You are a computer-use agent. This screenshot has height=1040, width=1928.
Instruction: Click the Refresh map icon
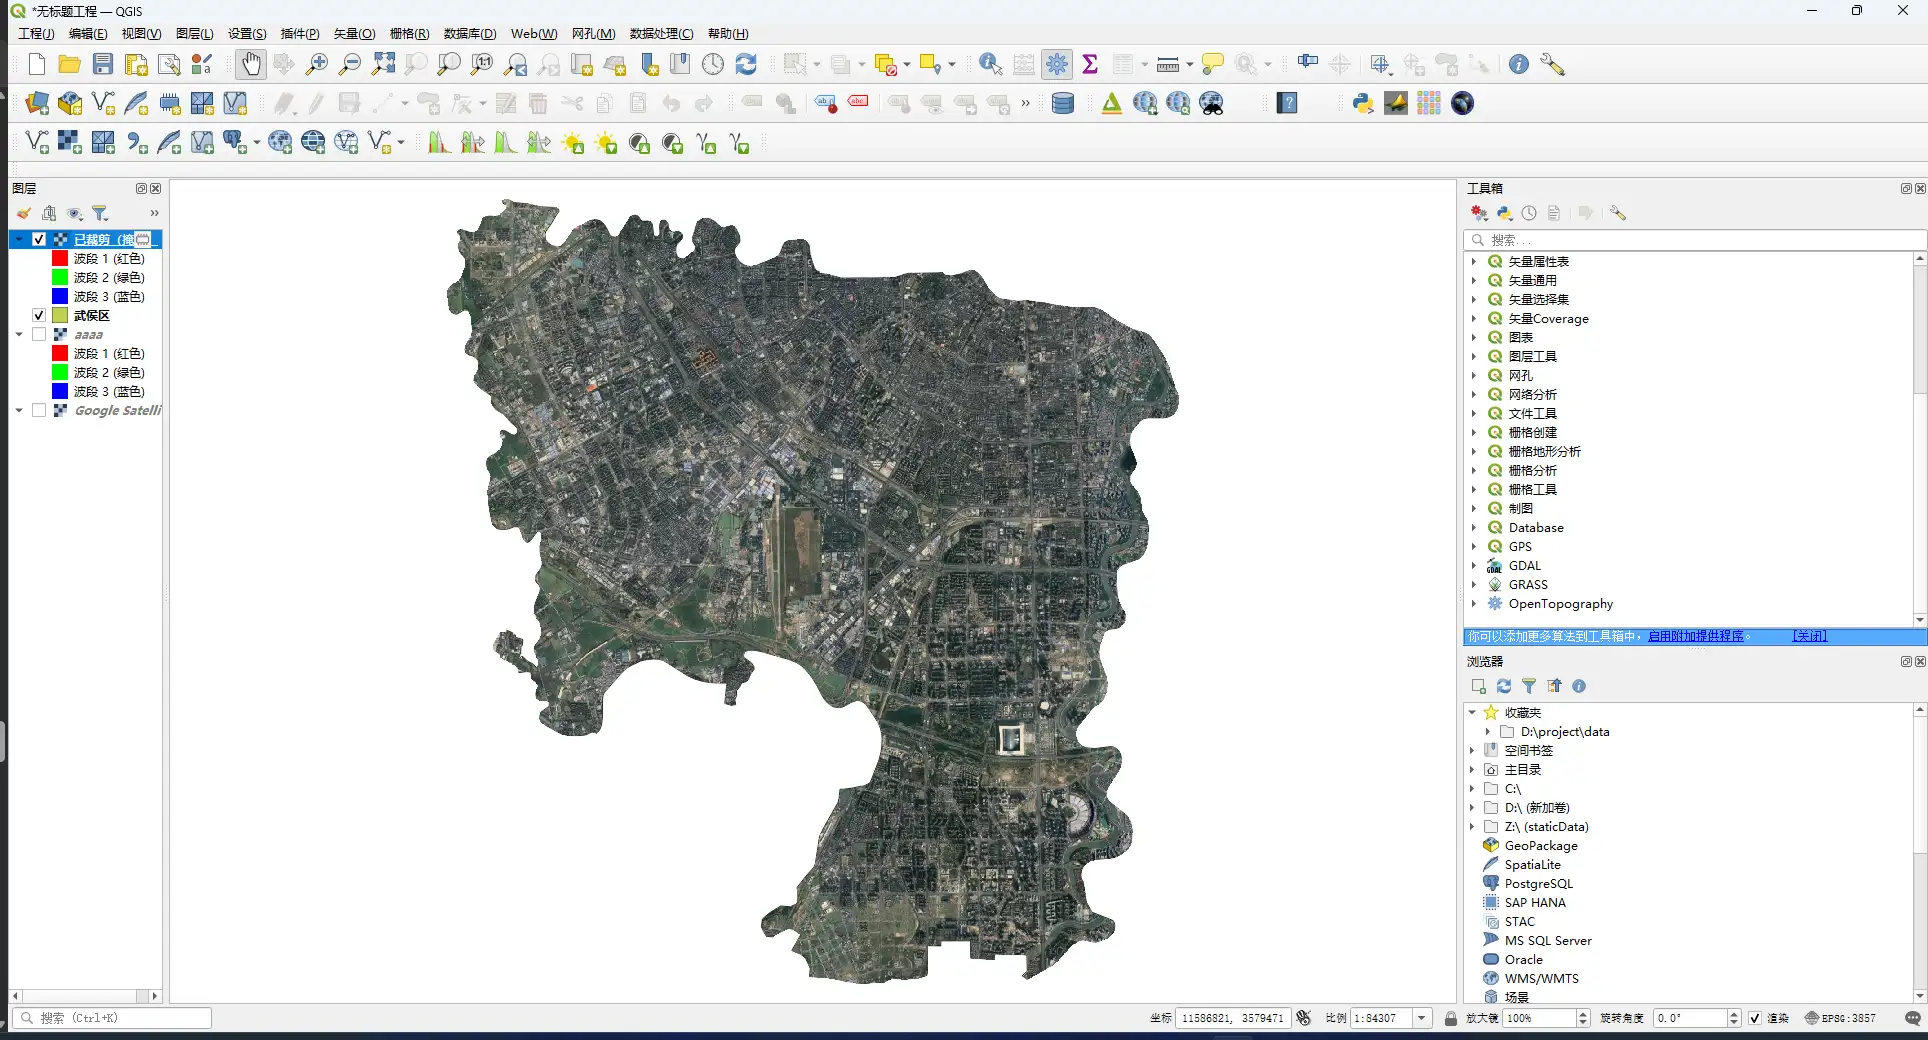(x=746, y=65)
